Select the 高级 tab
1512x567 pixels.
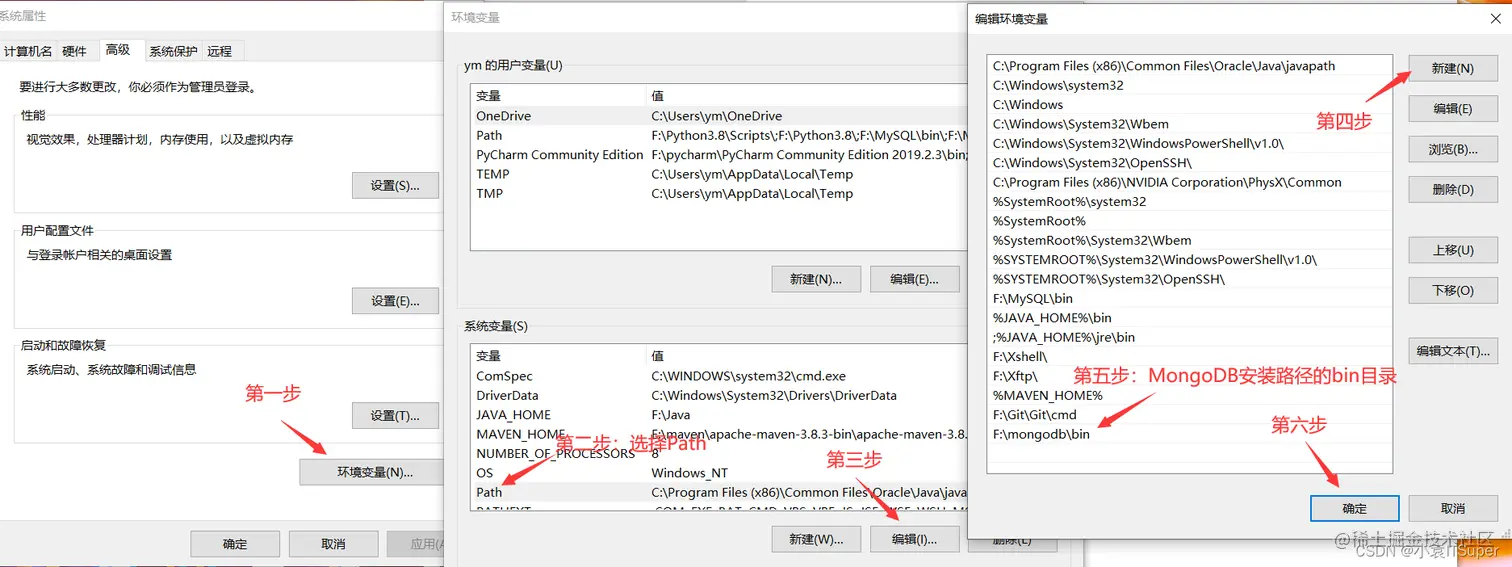(118, 49)
